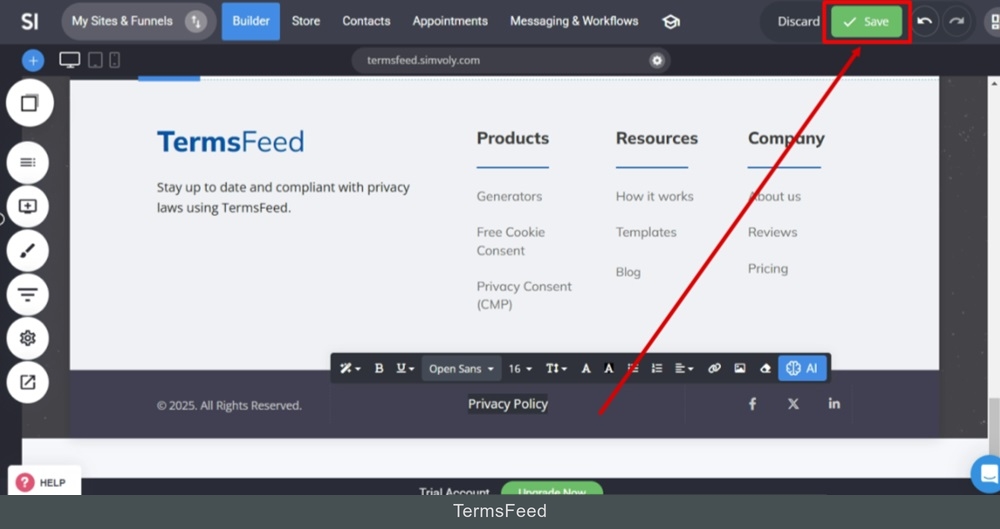Open the Contacts menu

366,21
